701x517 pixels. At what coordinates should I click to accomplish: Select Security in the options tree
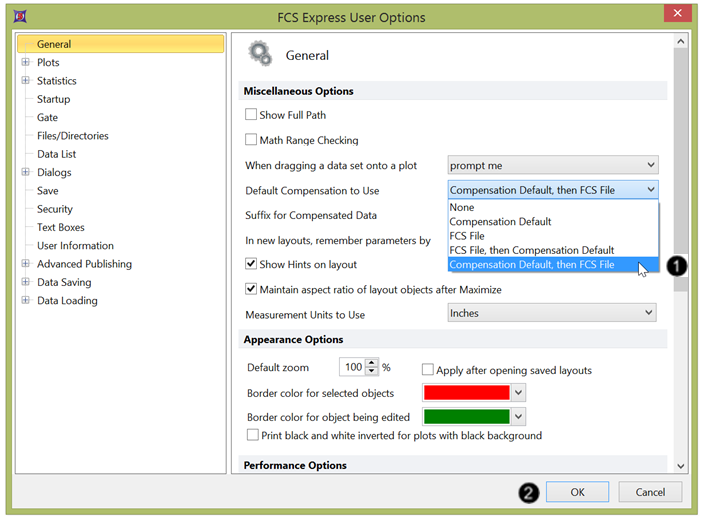point(55,209)
